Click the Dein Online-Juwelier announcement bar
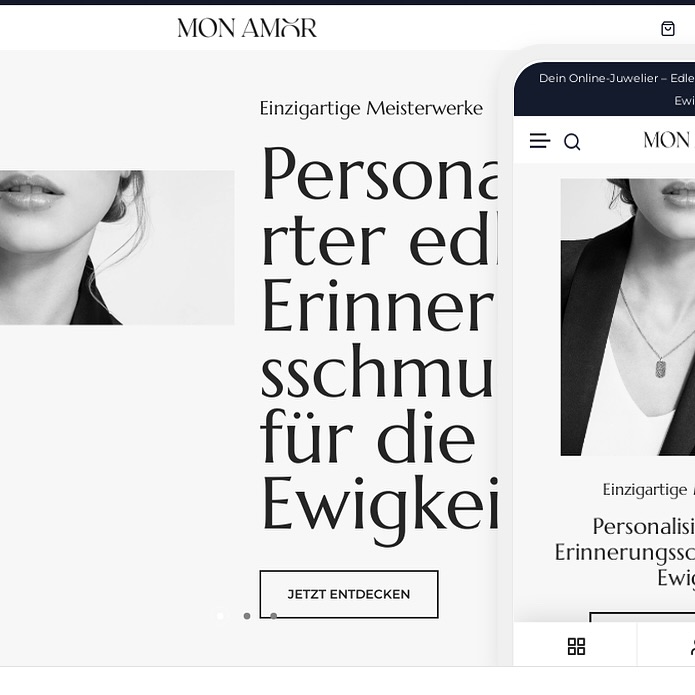 click(604, 89)
